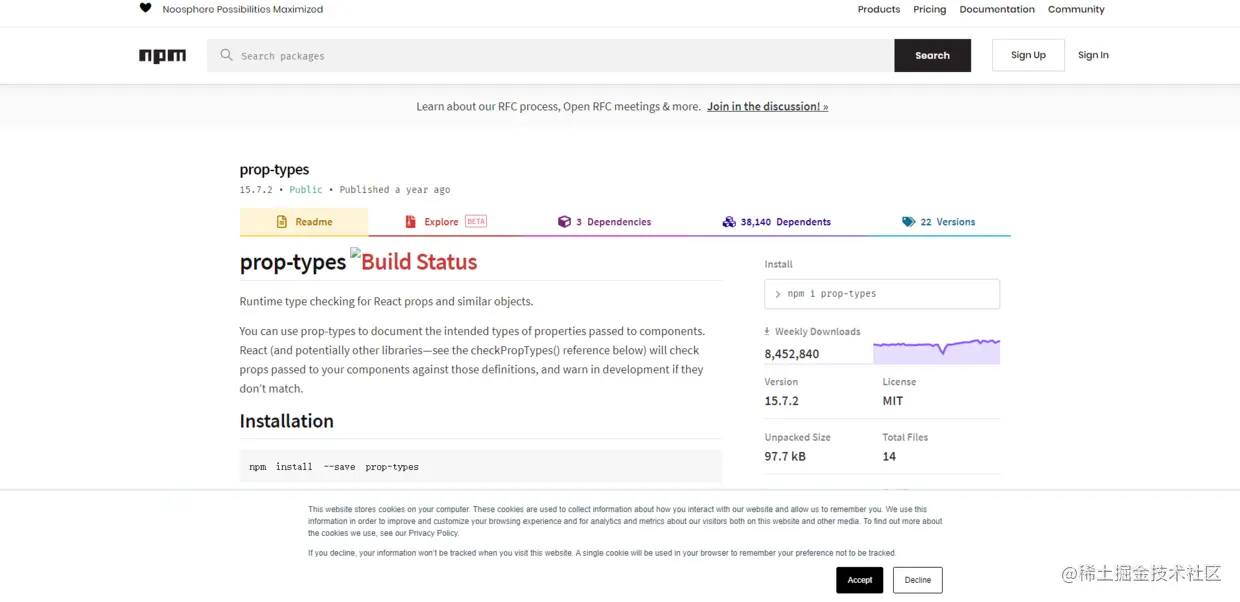Accept the cookie notice
The height and width of the screenshot is (602, 1240).
coord(860,580)
